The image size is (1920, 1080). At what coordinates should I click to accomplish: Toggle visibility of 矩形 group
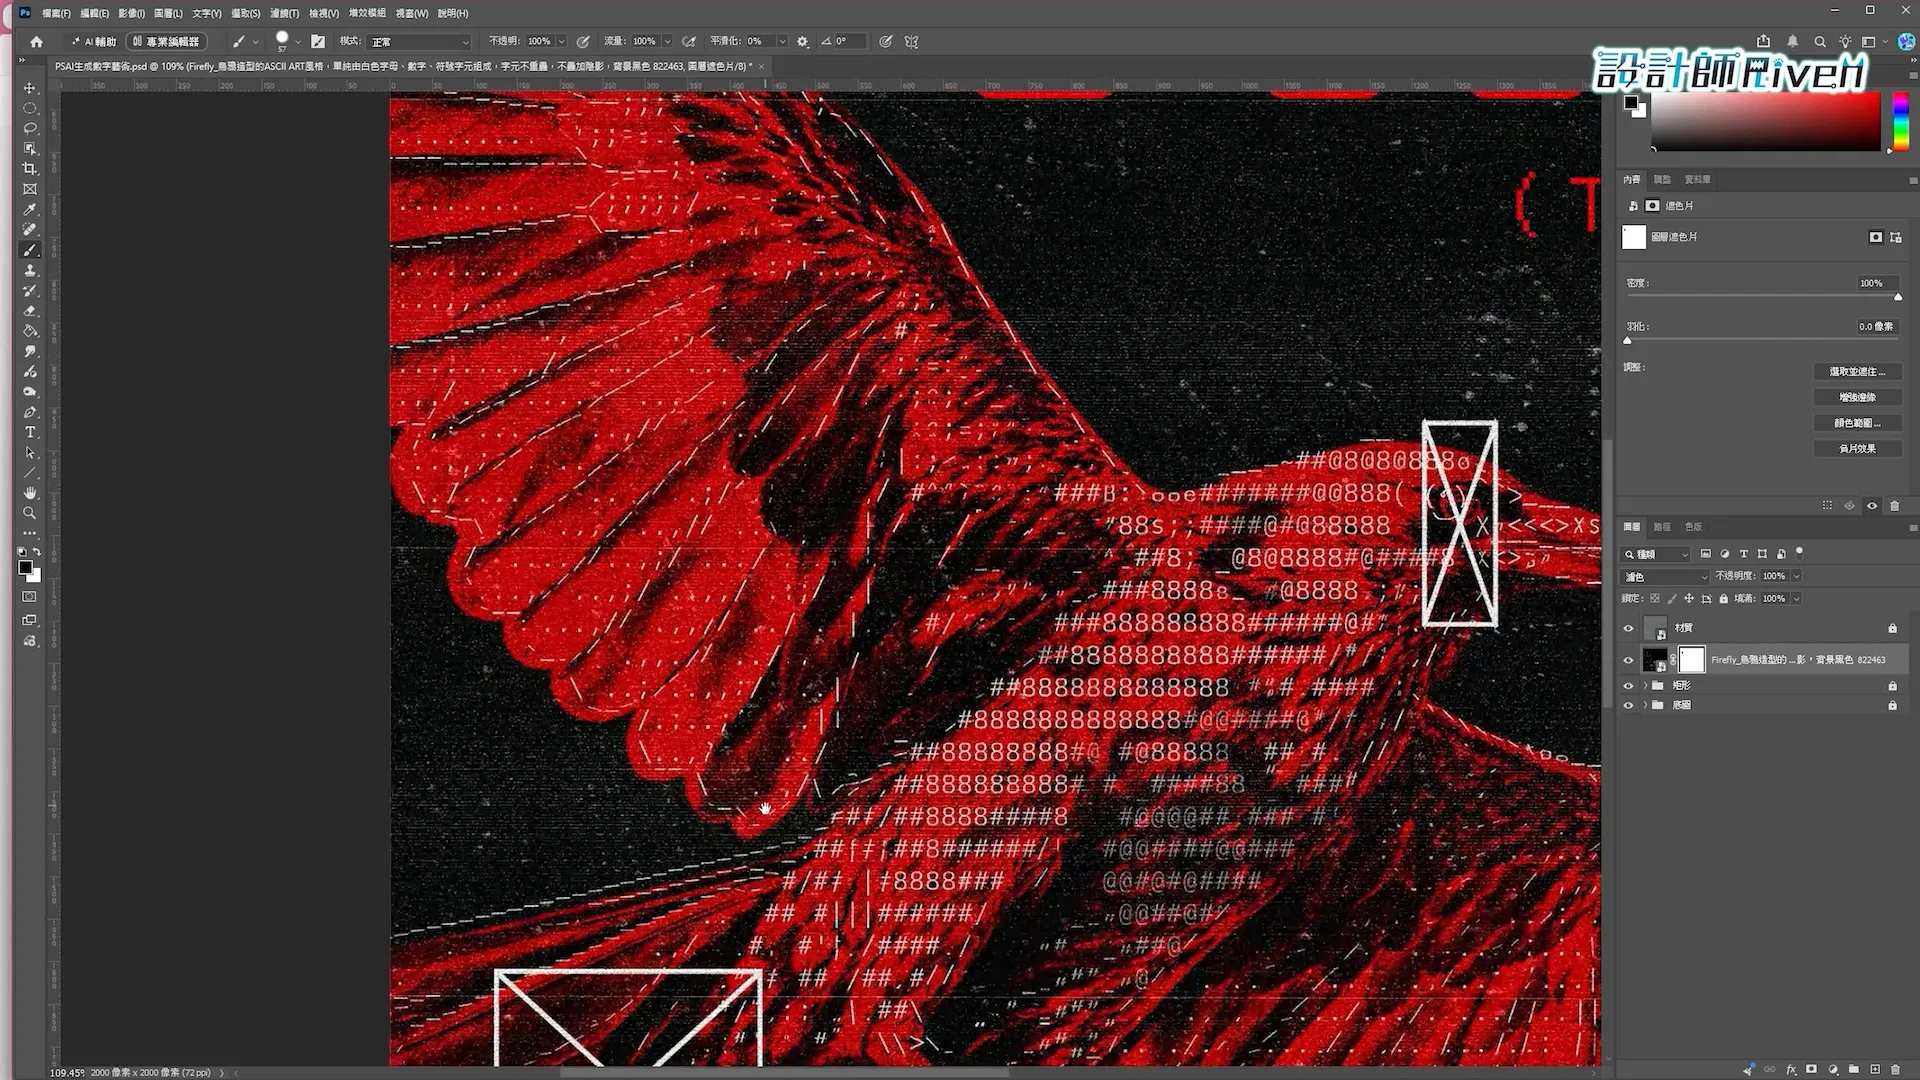[1628, 686]
